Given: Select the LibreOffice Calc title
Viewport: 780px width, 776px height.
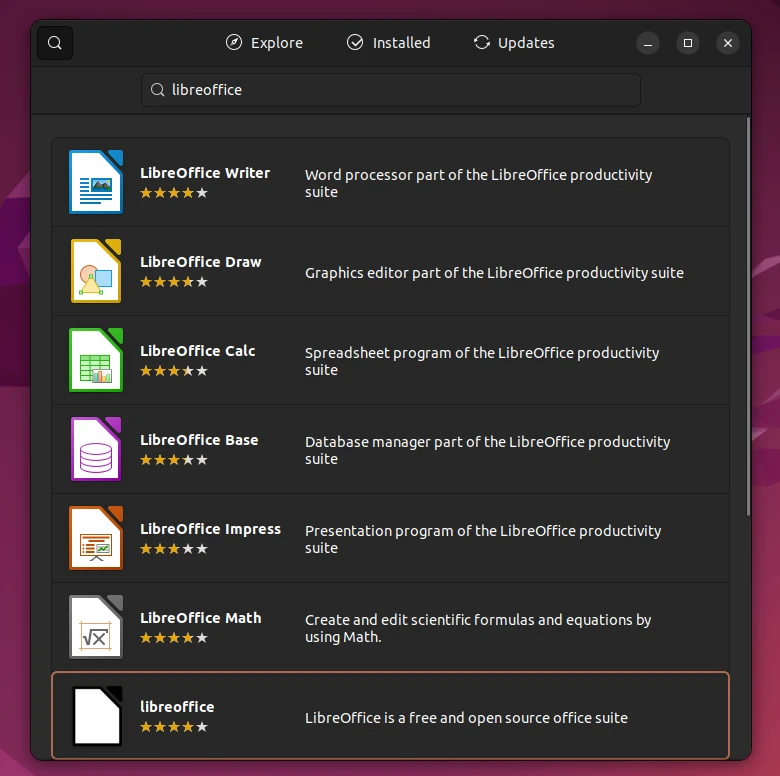Looking at the screenshot, I should 197,351.
